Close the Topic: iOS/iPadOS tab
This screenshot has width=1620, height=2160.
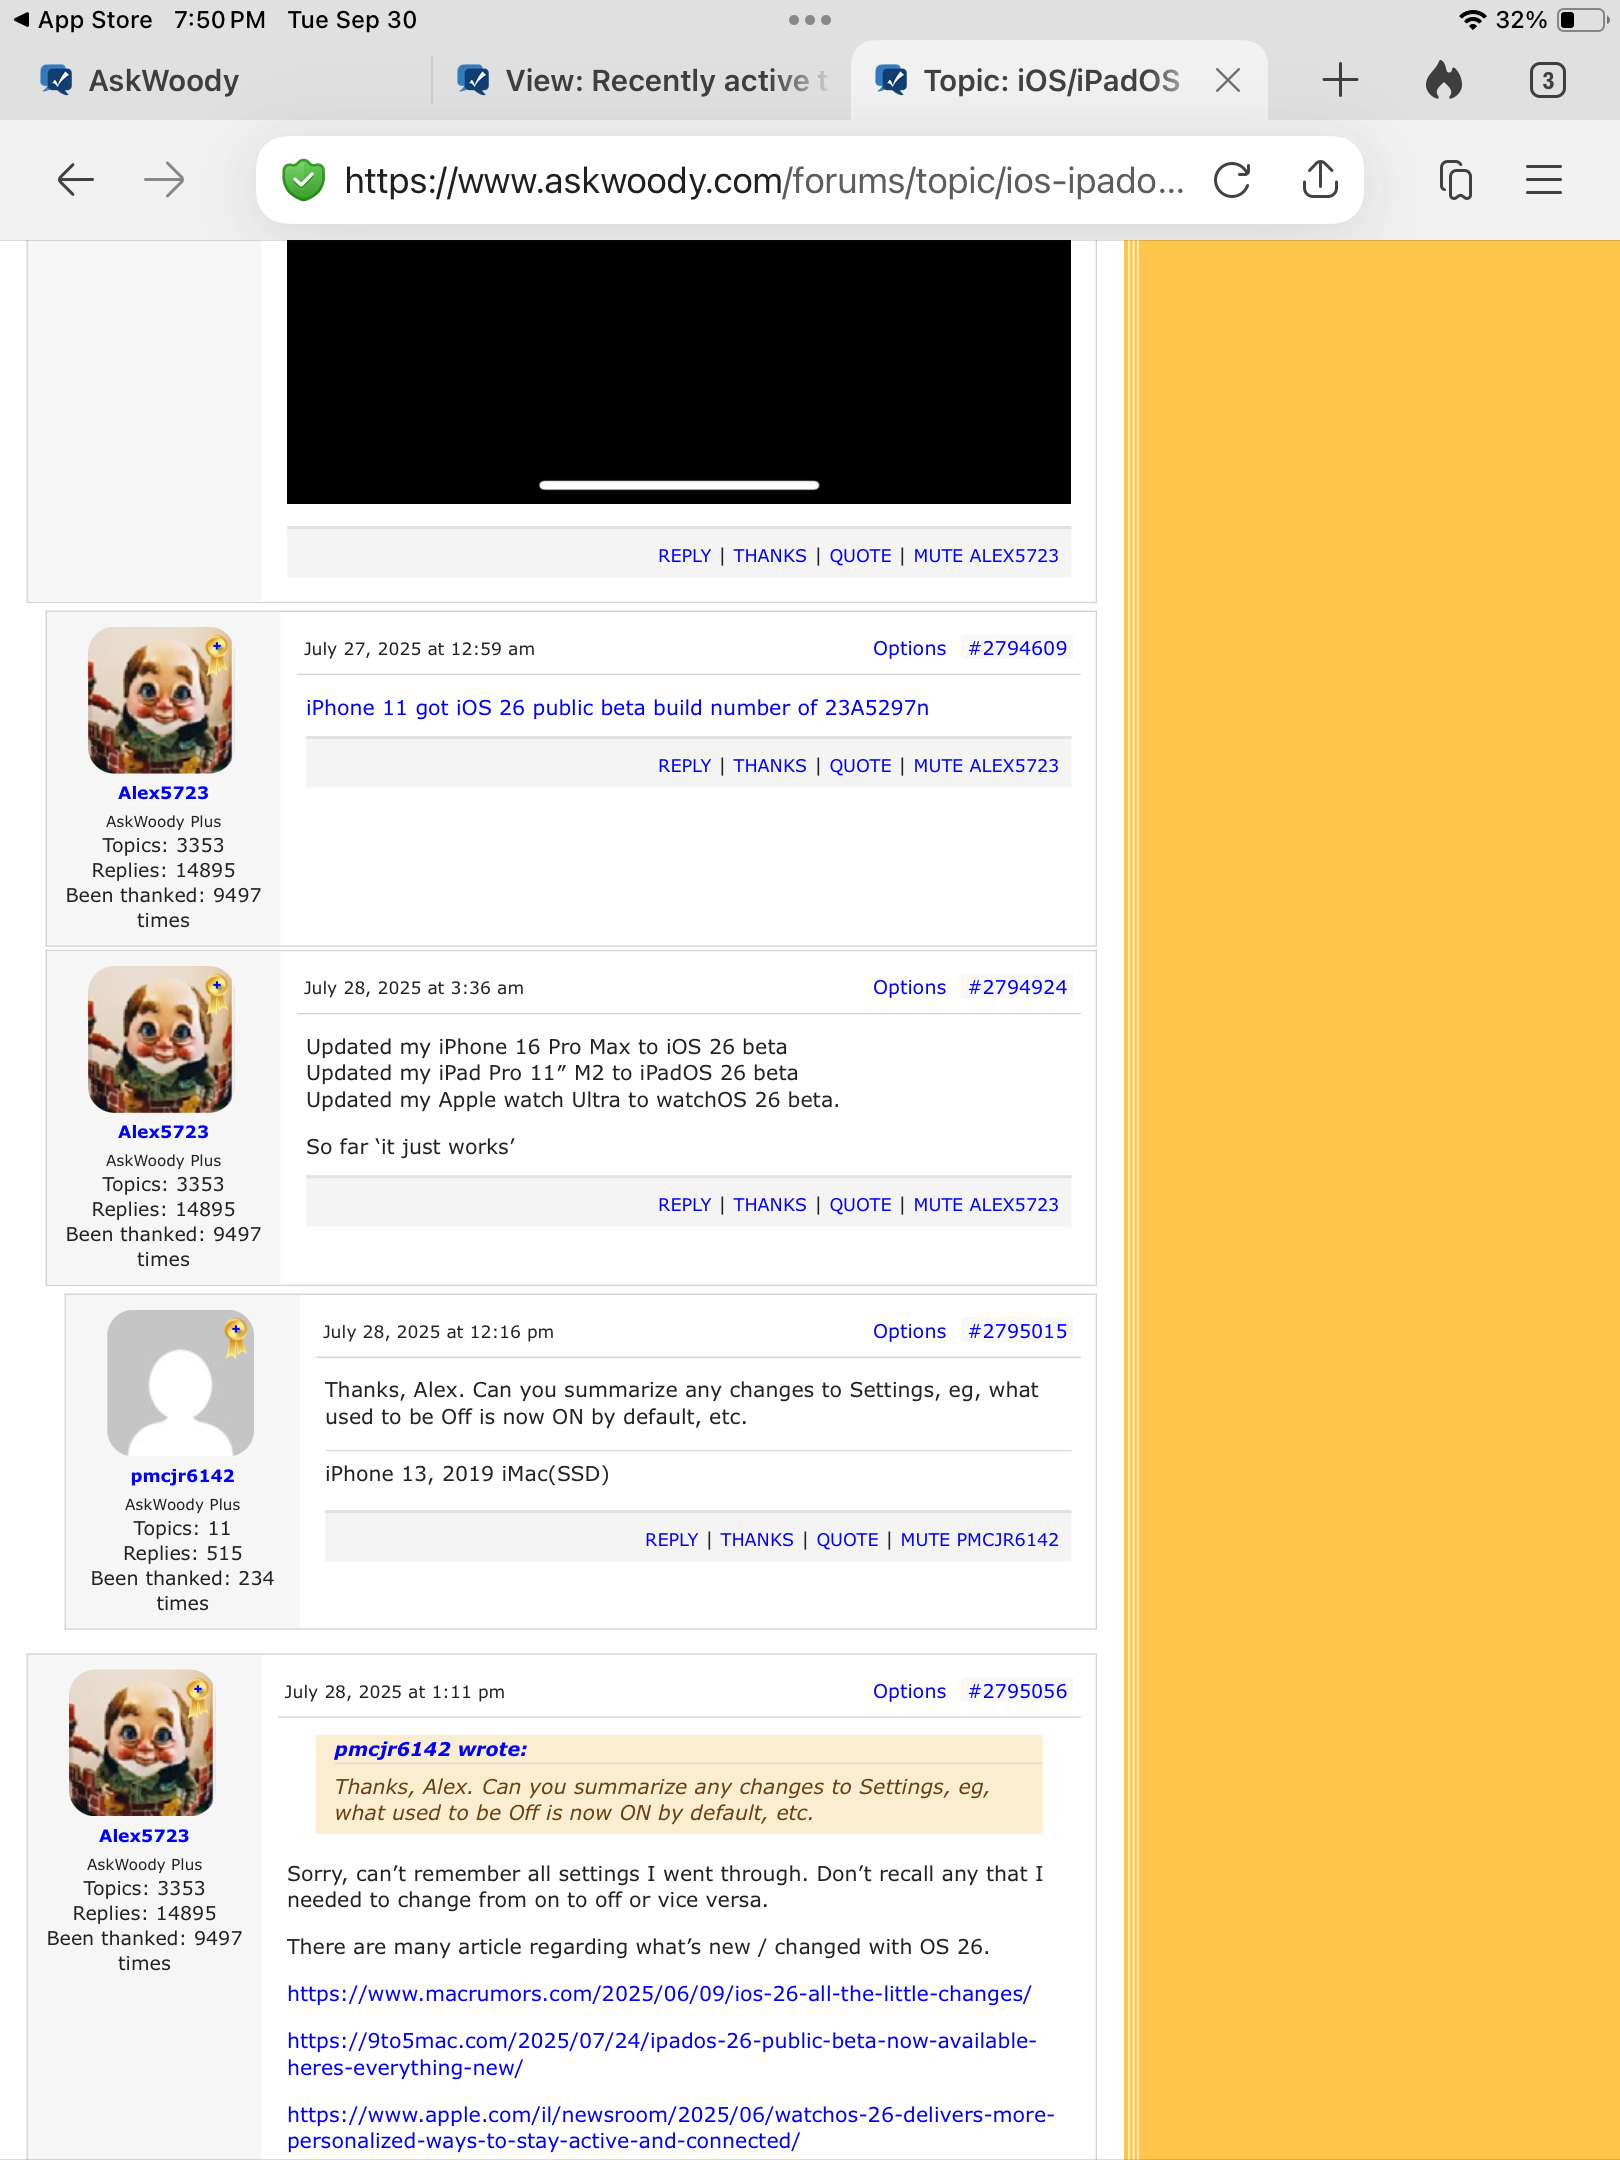pos(1227,79)
